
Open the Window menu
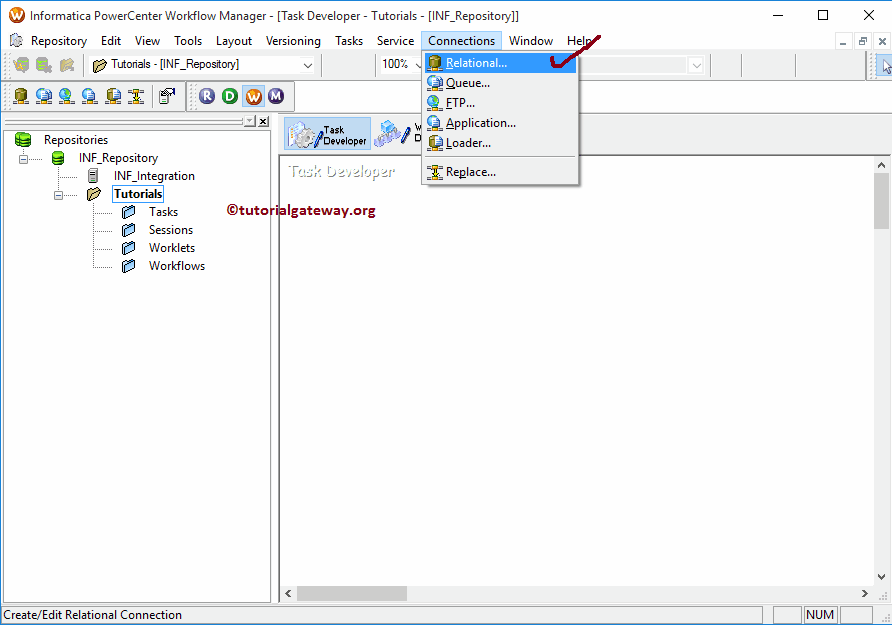tap(531, 41)
